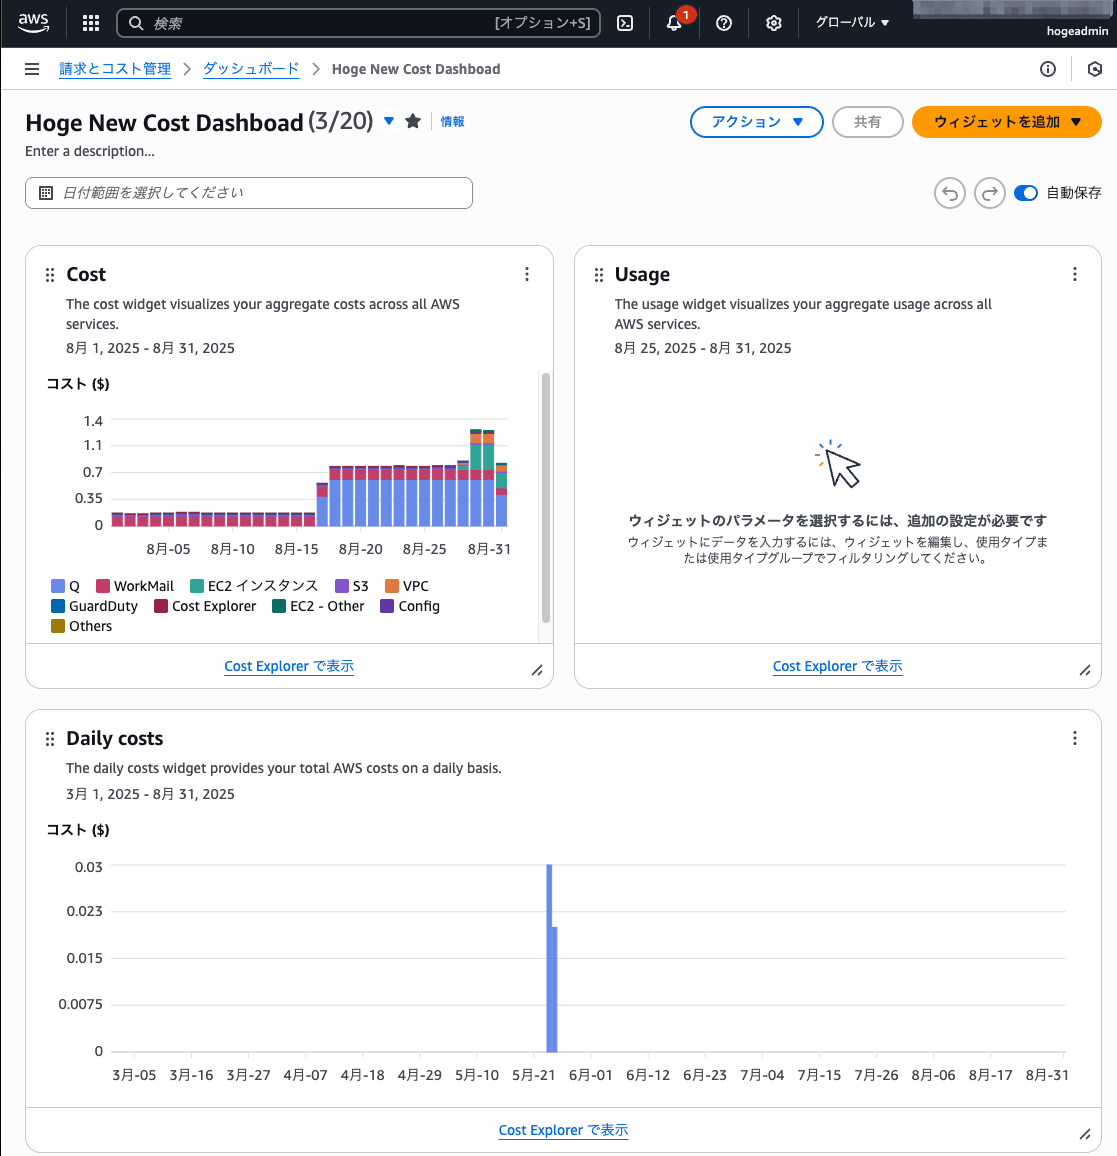Open Cost Explorer で表示 under Cost widget
Image resolution: width=1117 pixels, height=1156 pixels.
pos(289,666)
